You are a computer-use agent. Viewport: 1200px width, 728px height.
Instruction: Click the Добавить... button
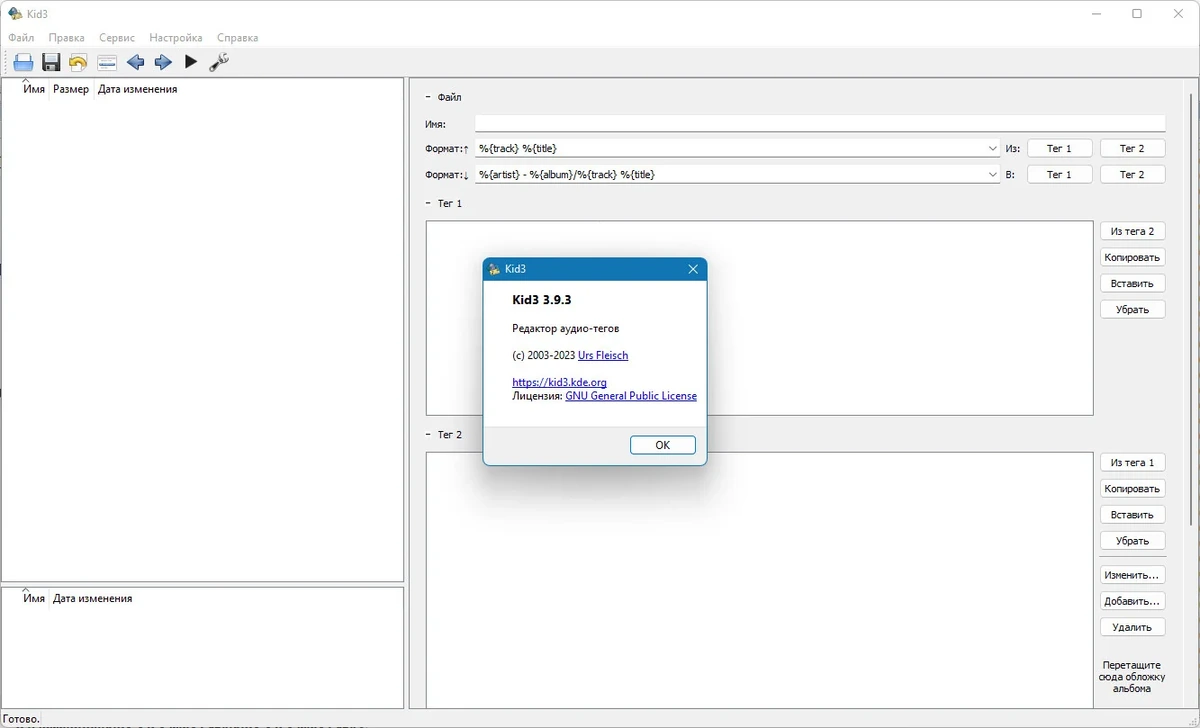1132,601
